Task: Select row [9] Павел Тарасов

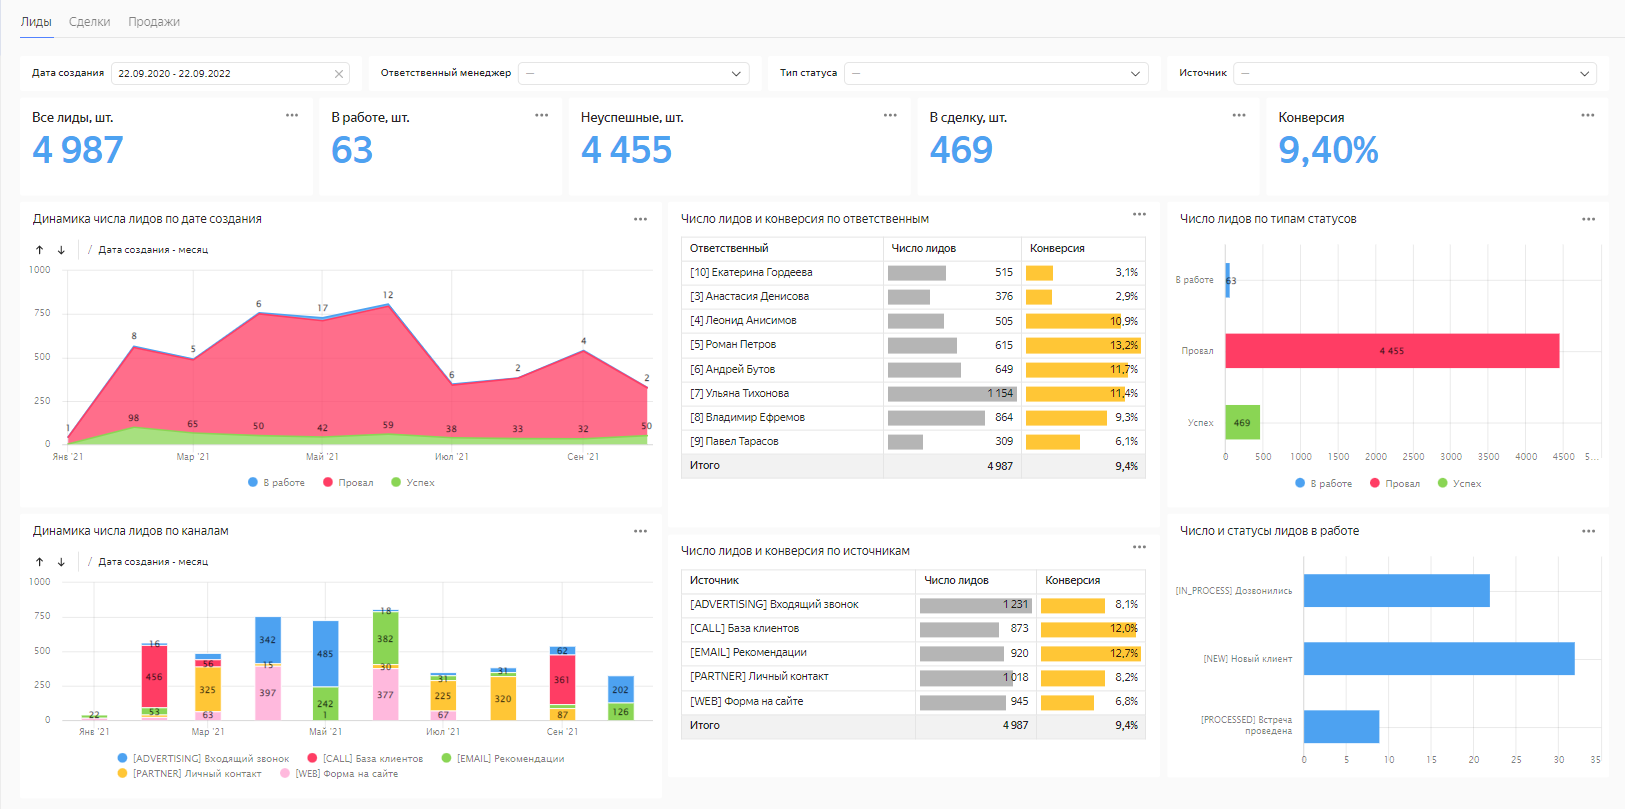Action: 913,441
